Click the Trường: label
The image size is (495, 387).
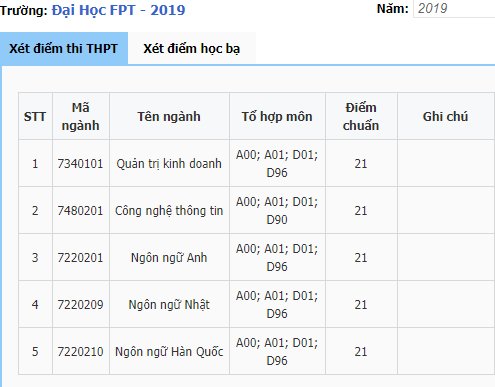[x=24, y=11]
